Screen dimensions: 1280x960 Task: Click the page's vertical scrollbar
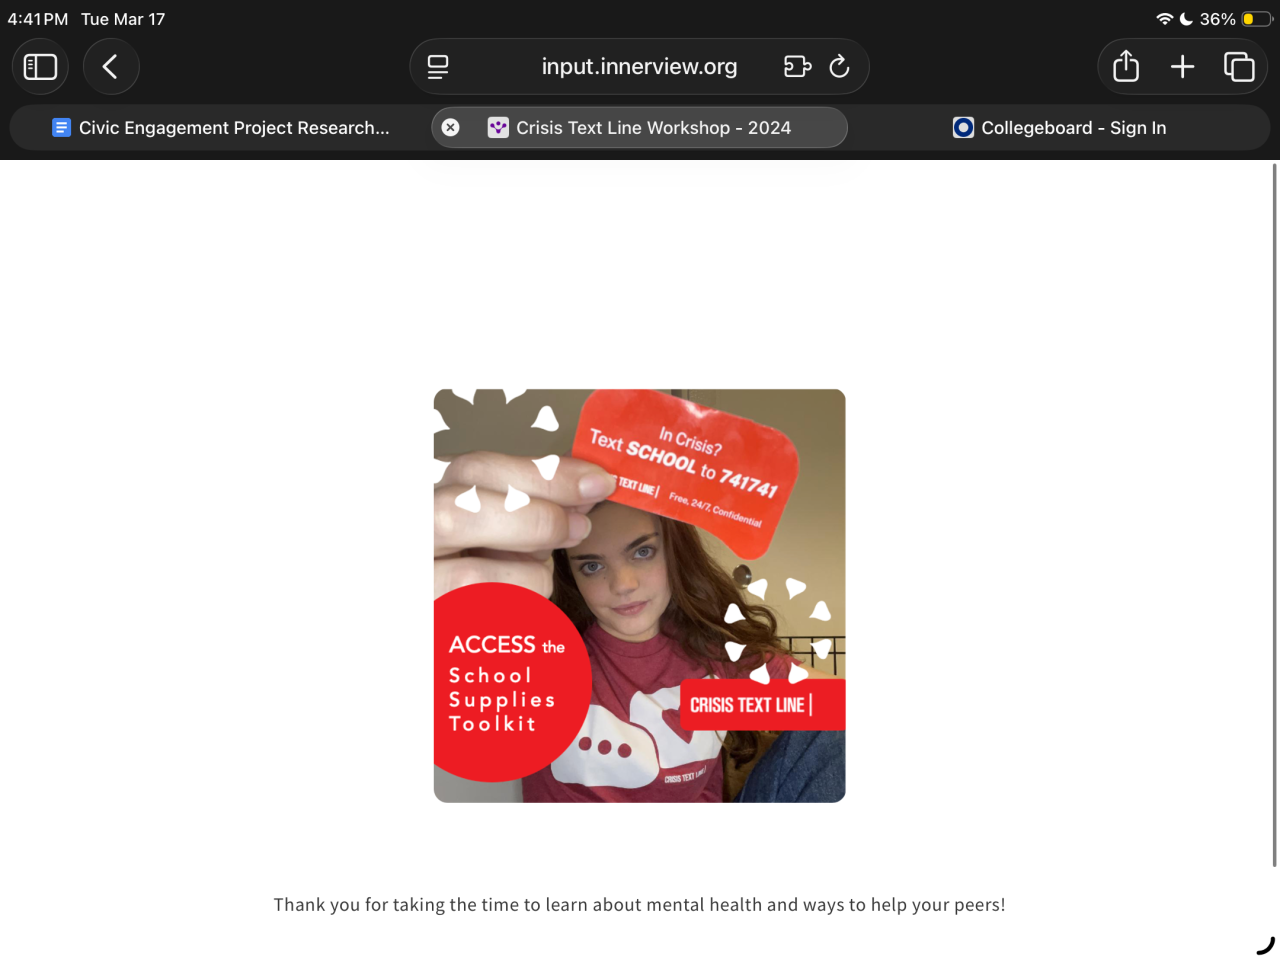click(x=1274, y=515)
